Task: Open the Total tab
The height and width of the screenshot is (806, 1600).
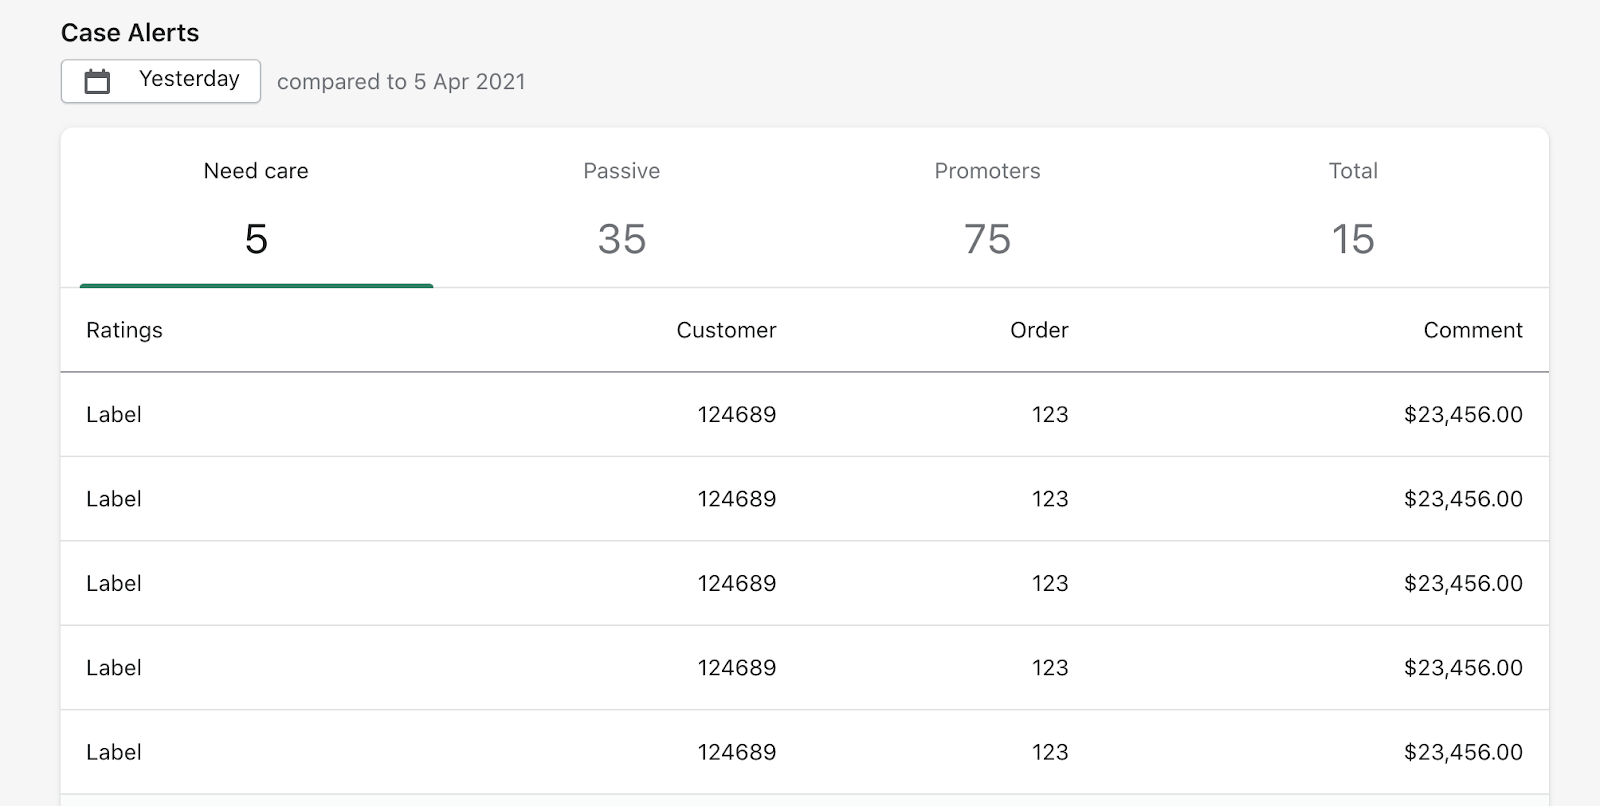Action: (x=1353, y=208)
